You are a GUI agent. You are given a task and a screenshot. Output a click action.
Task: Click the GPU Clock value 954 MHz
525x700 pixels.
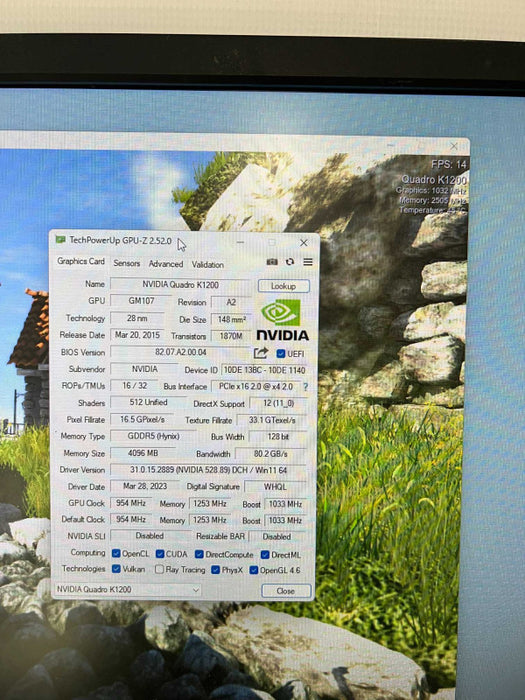(x=131, y=503)
